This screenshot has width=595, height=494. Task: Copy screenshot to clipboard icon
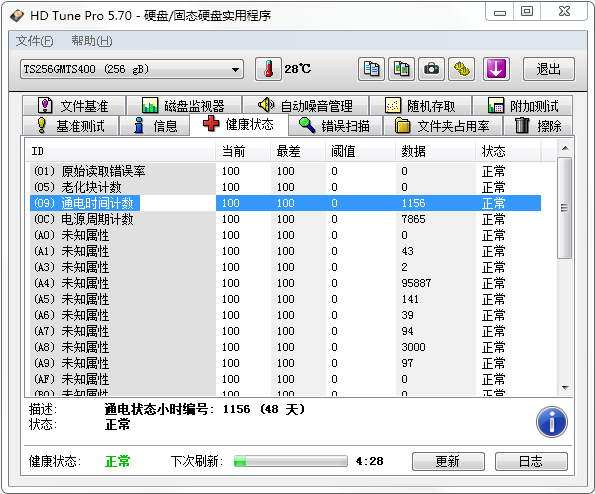point(401,69)
